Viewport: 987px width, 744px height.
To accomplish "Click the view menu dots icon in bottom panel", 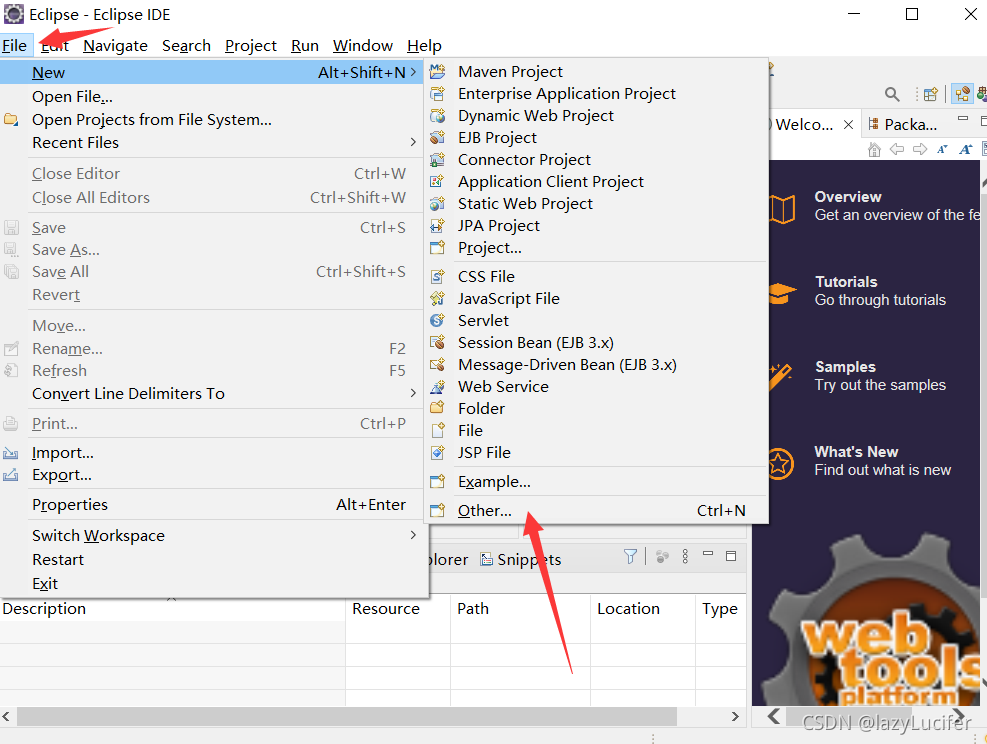I will pyautogui.click(x=685, y=556).
